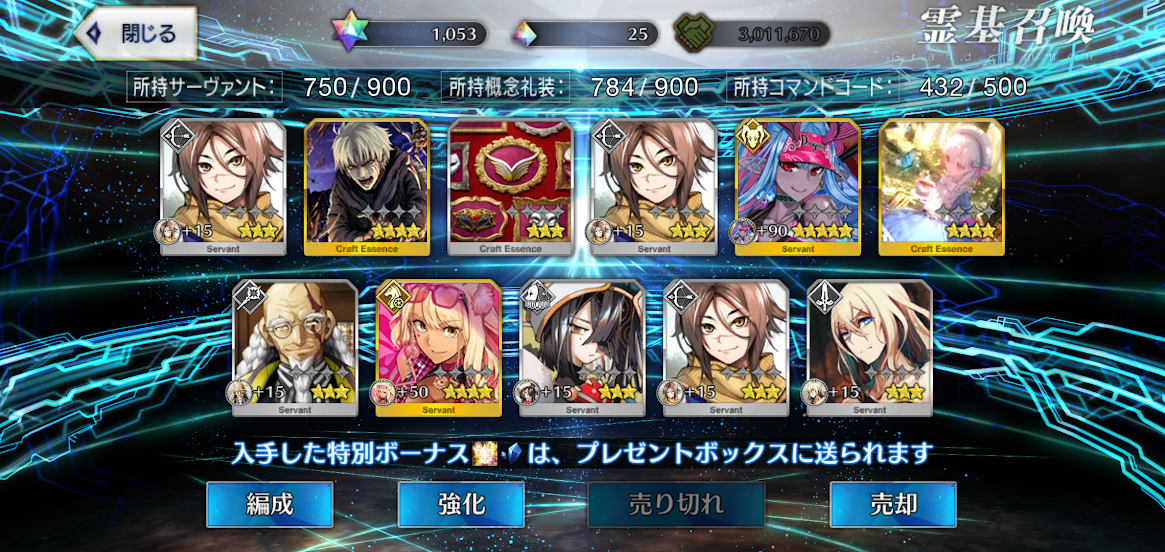The height and width of the screenshot is (552, 1165).
Task: Select the five-star +90 Servant card
Action: (797, 187)
